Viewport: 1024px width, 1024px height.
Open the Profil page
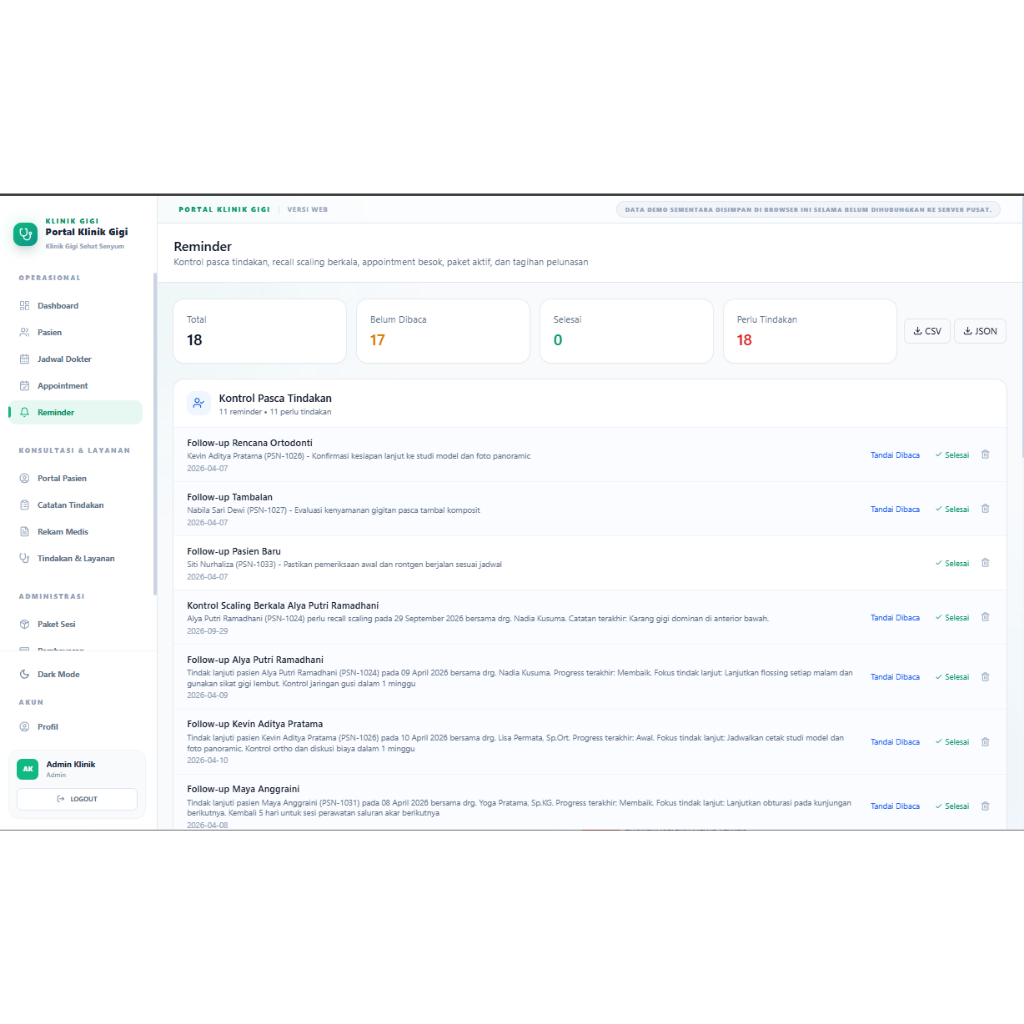coord(75,727)
